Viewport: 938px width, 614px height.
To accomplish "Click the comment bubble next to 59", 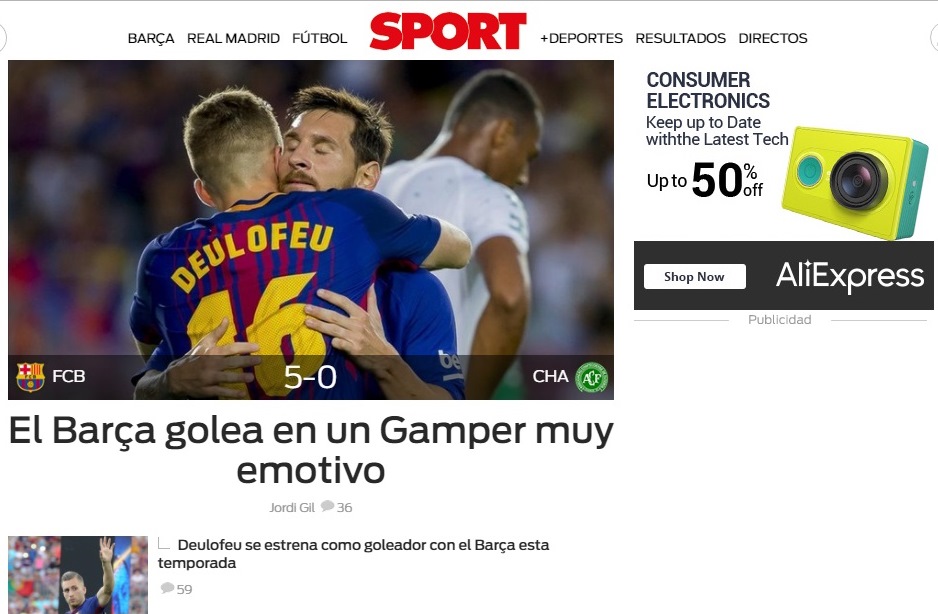I will pyautogui.click(x=168, y=588).
